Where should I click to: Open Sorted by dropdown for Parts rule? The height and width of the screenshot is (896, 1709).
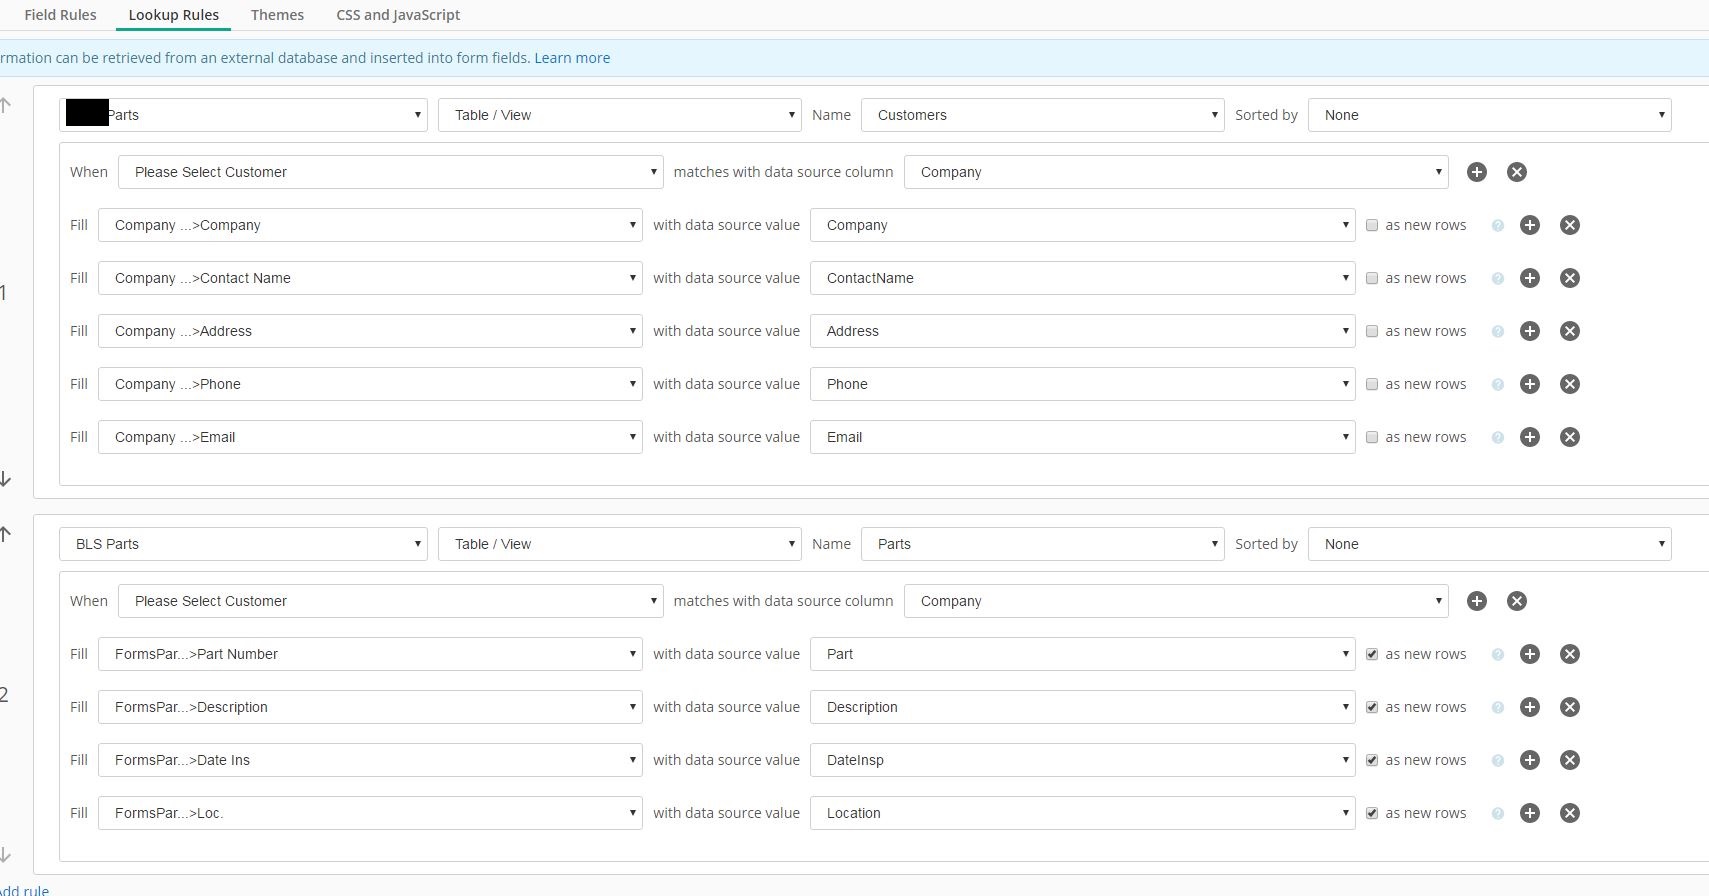1489,544
